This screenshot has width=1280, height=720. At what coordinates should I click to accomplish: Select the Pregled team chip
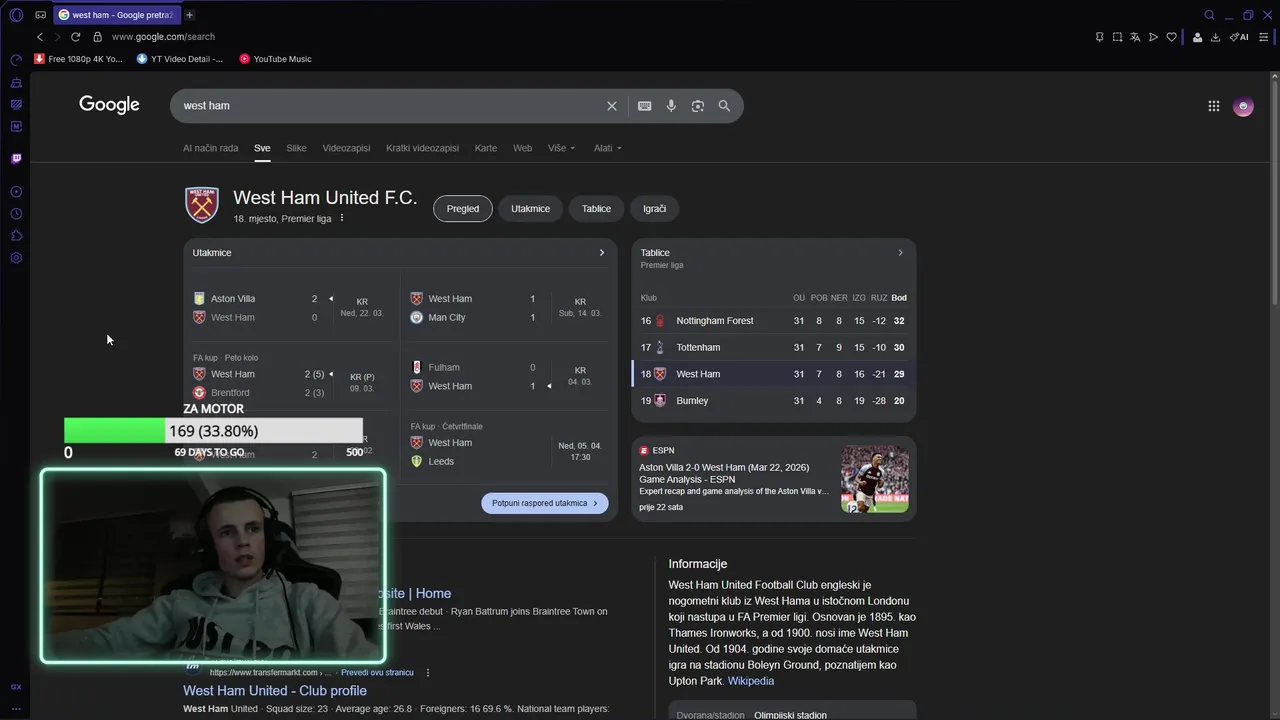[463, 209]
